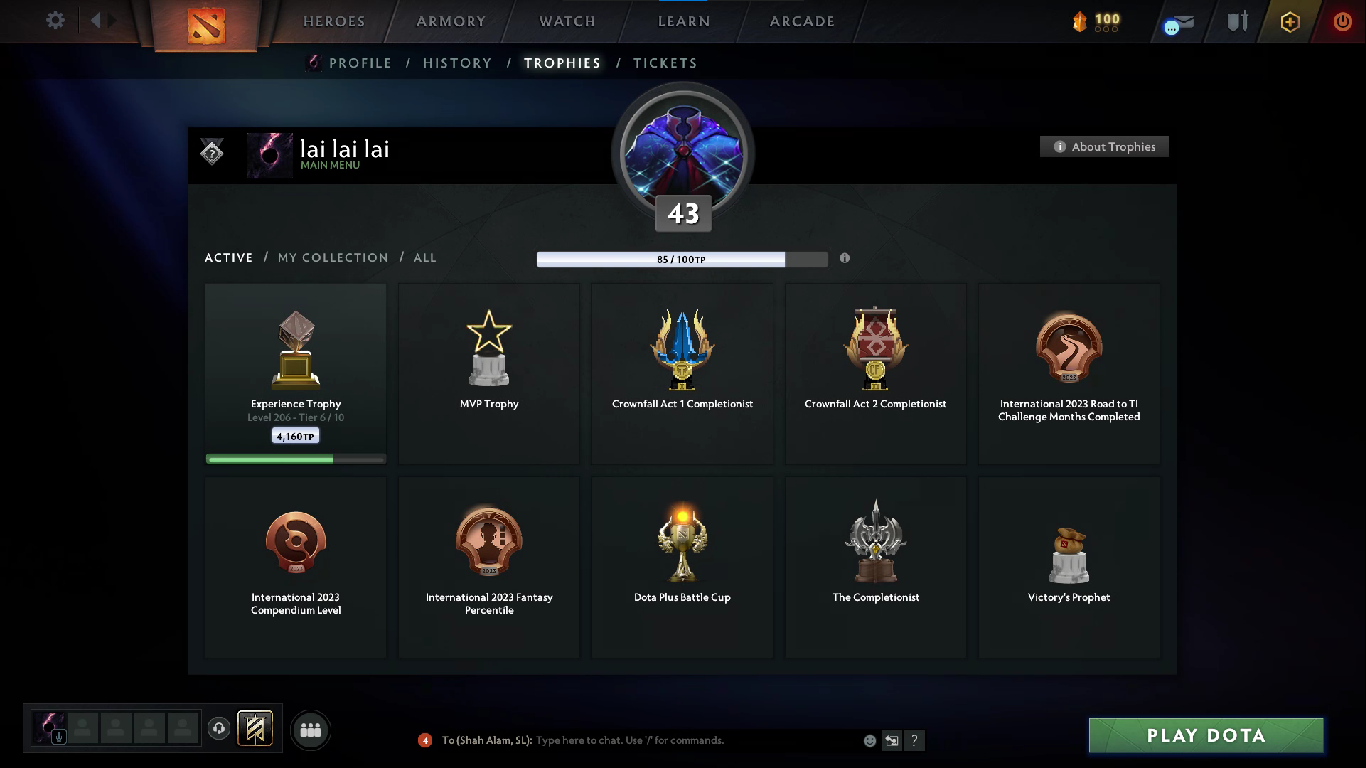
Task: Open the Heroes menu
Action: pos(334,21)
